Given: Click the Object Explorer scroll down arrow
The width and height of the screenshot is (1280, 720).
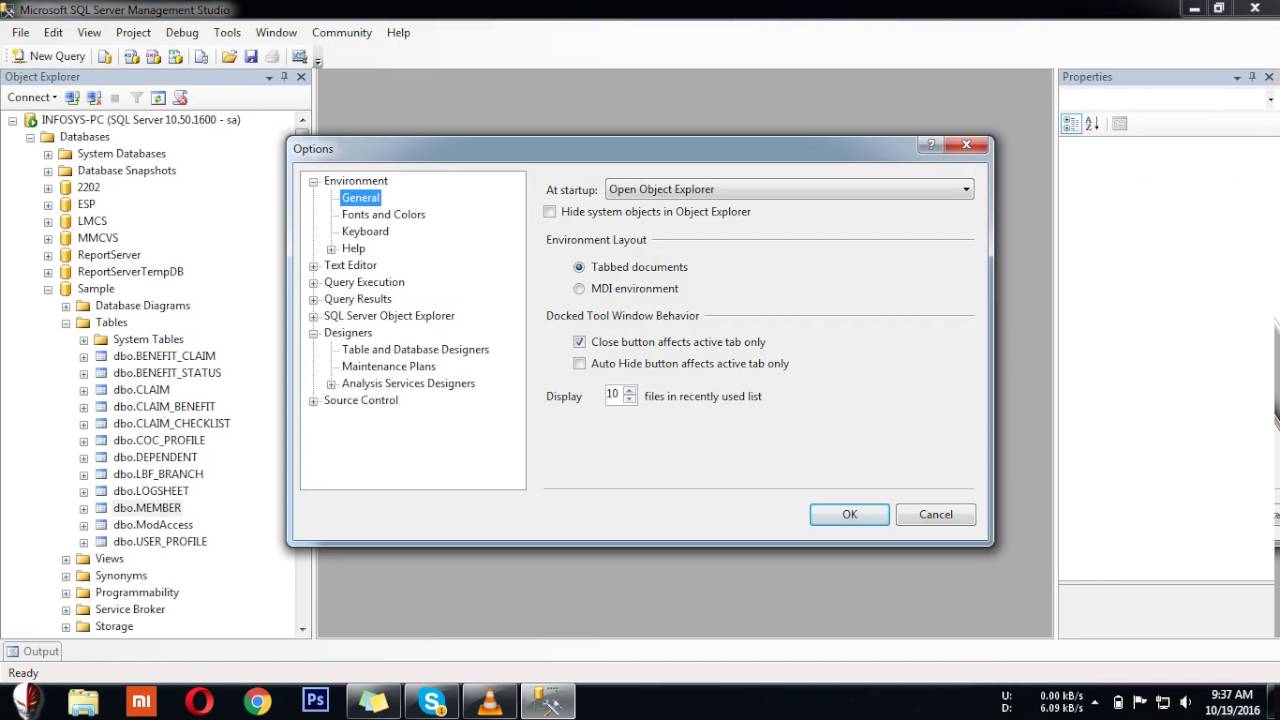Looking at the screenshot, I should [x=303, y=629].
